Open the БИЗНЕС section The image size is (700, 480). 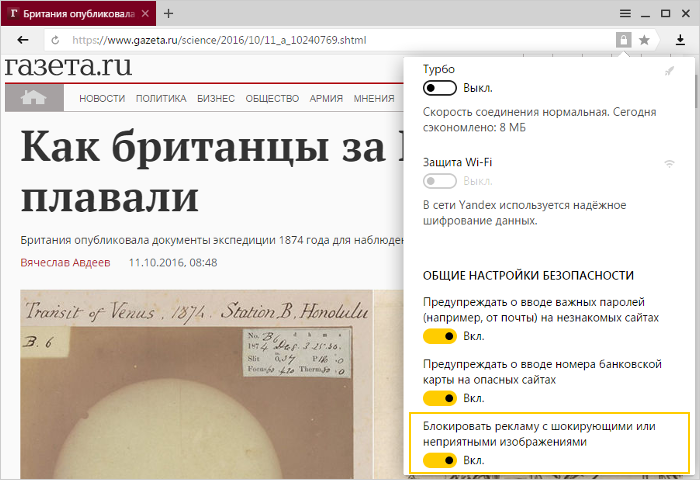(216, 98)
